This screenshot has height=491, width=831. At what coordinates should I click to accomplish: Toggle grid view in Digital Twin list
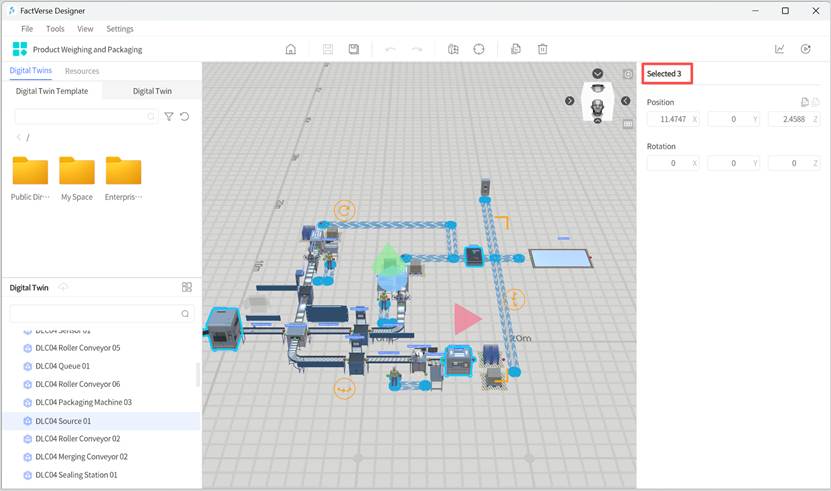point(187,287)
